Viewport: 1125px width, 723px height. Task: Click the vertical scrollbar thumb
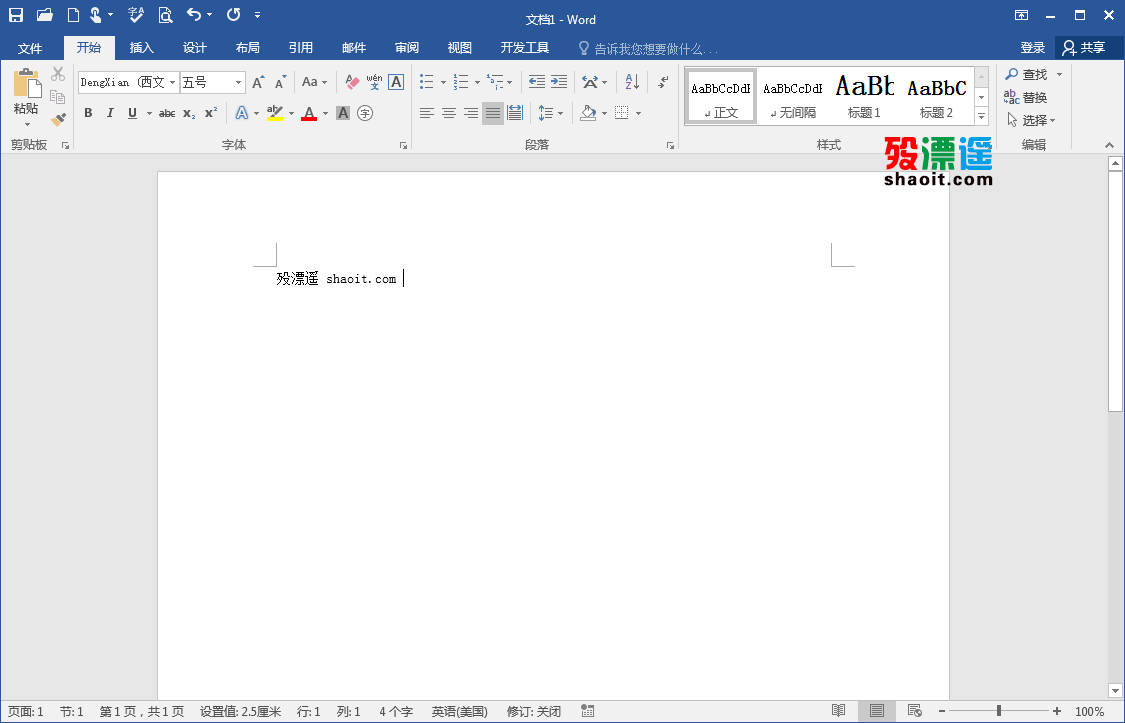(x=1115, y=291)
